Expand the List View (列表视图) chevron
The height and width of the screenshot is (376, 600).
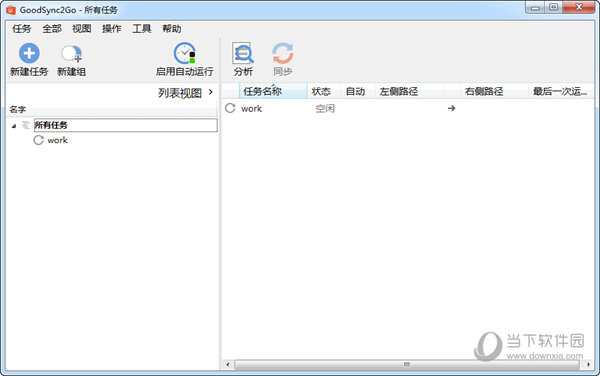click(x=210, y=92)
